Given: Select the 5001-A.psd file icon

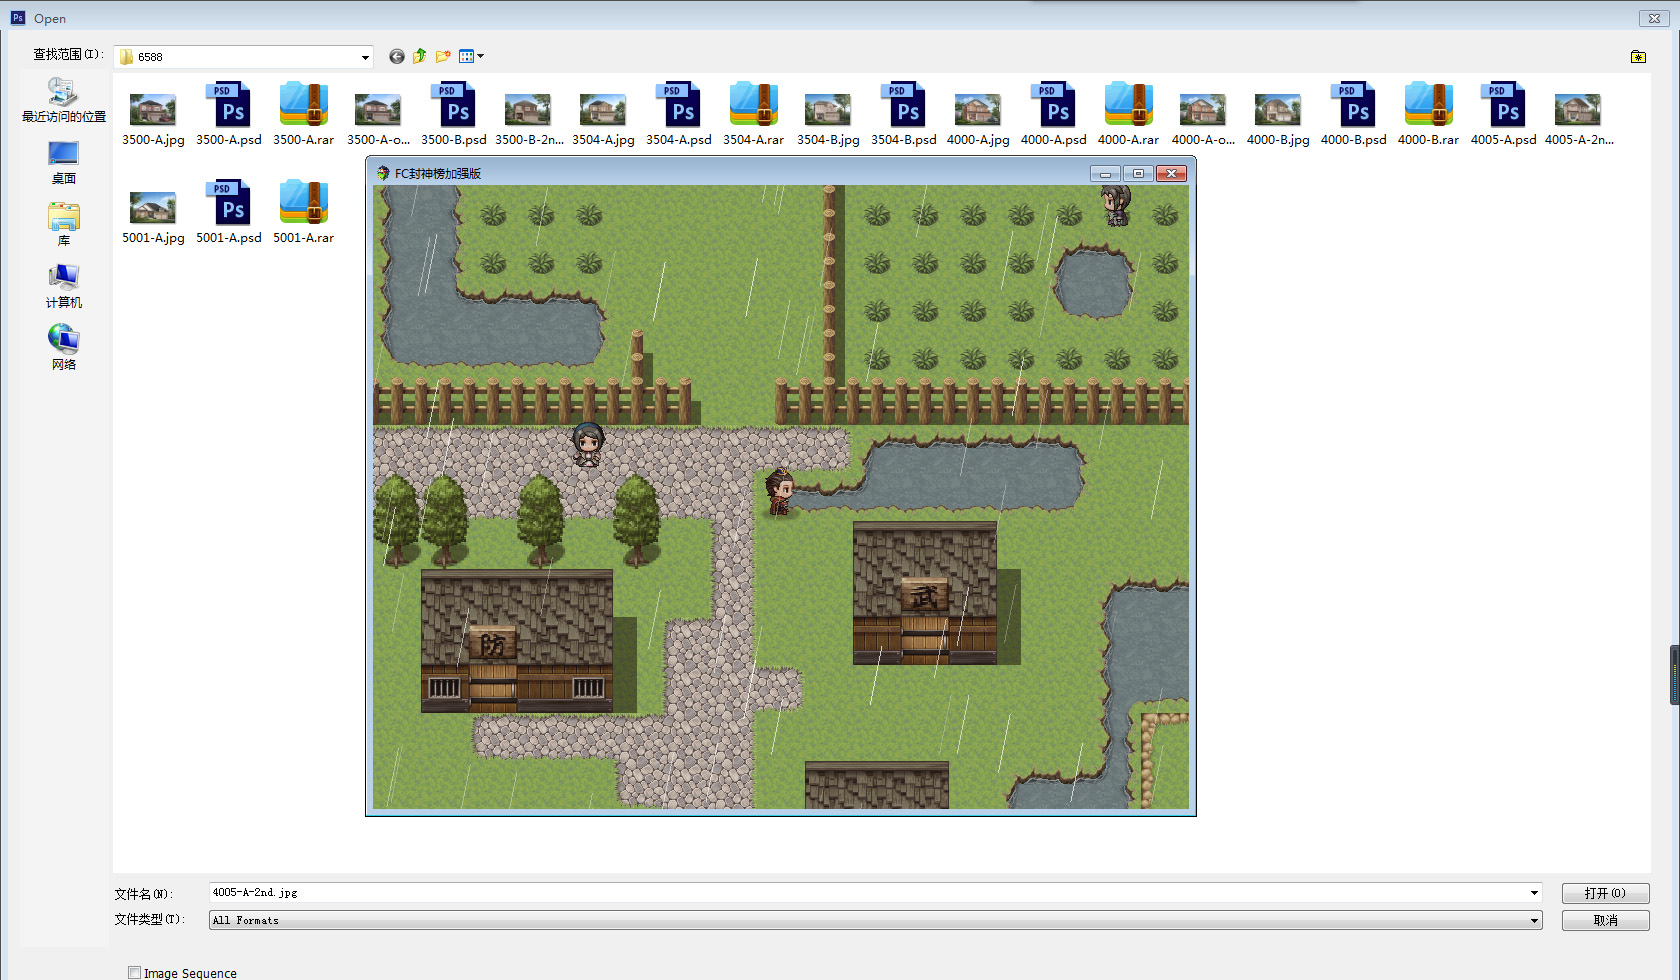Looking at the screenshot, I should coord(228,203).
